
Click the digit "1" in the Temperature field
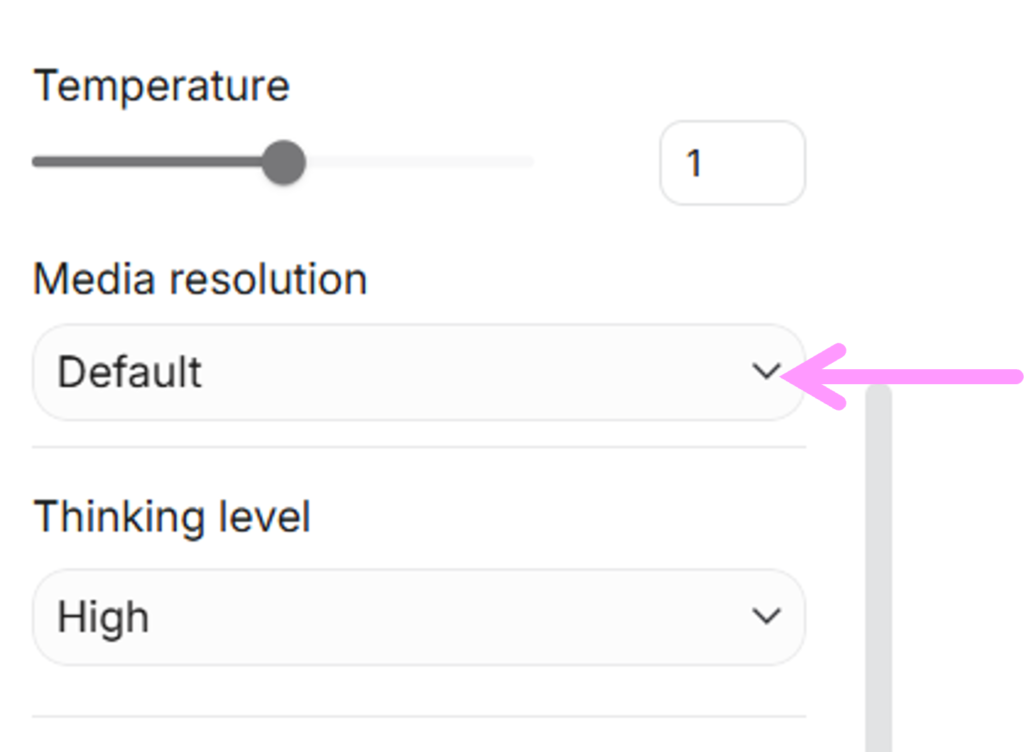point(694,163)
